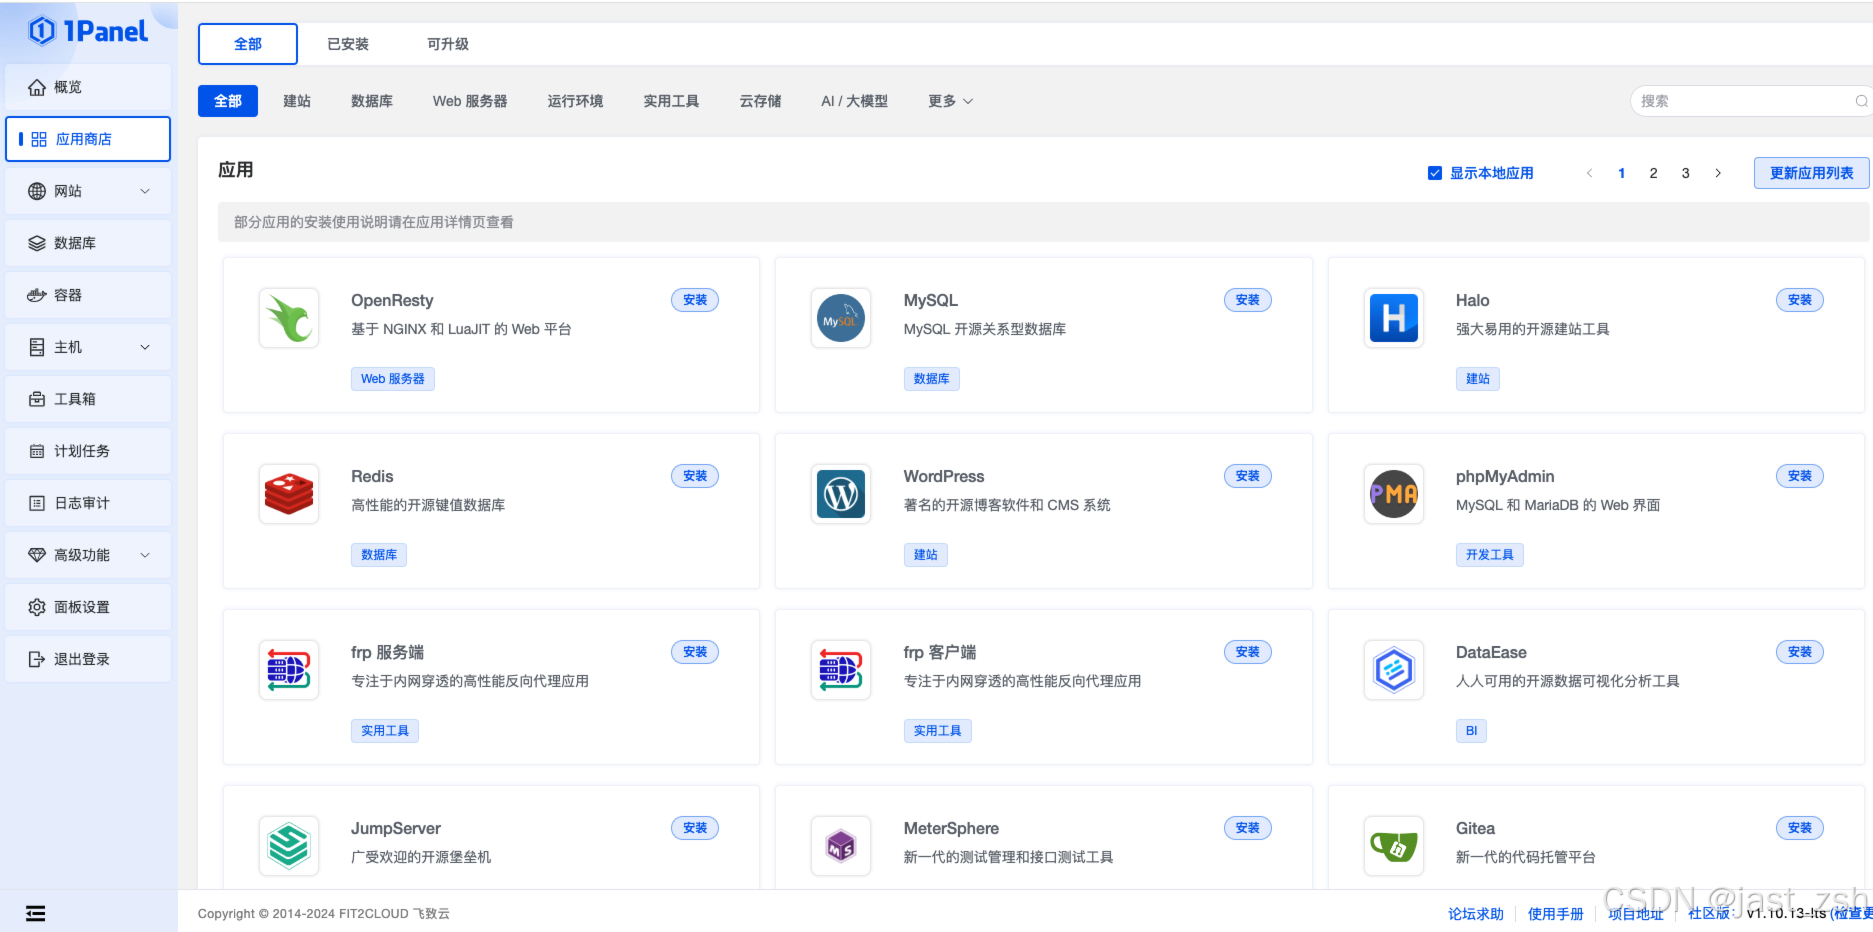
Task: Open the 概览 overview home icon
Action: 37,87
